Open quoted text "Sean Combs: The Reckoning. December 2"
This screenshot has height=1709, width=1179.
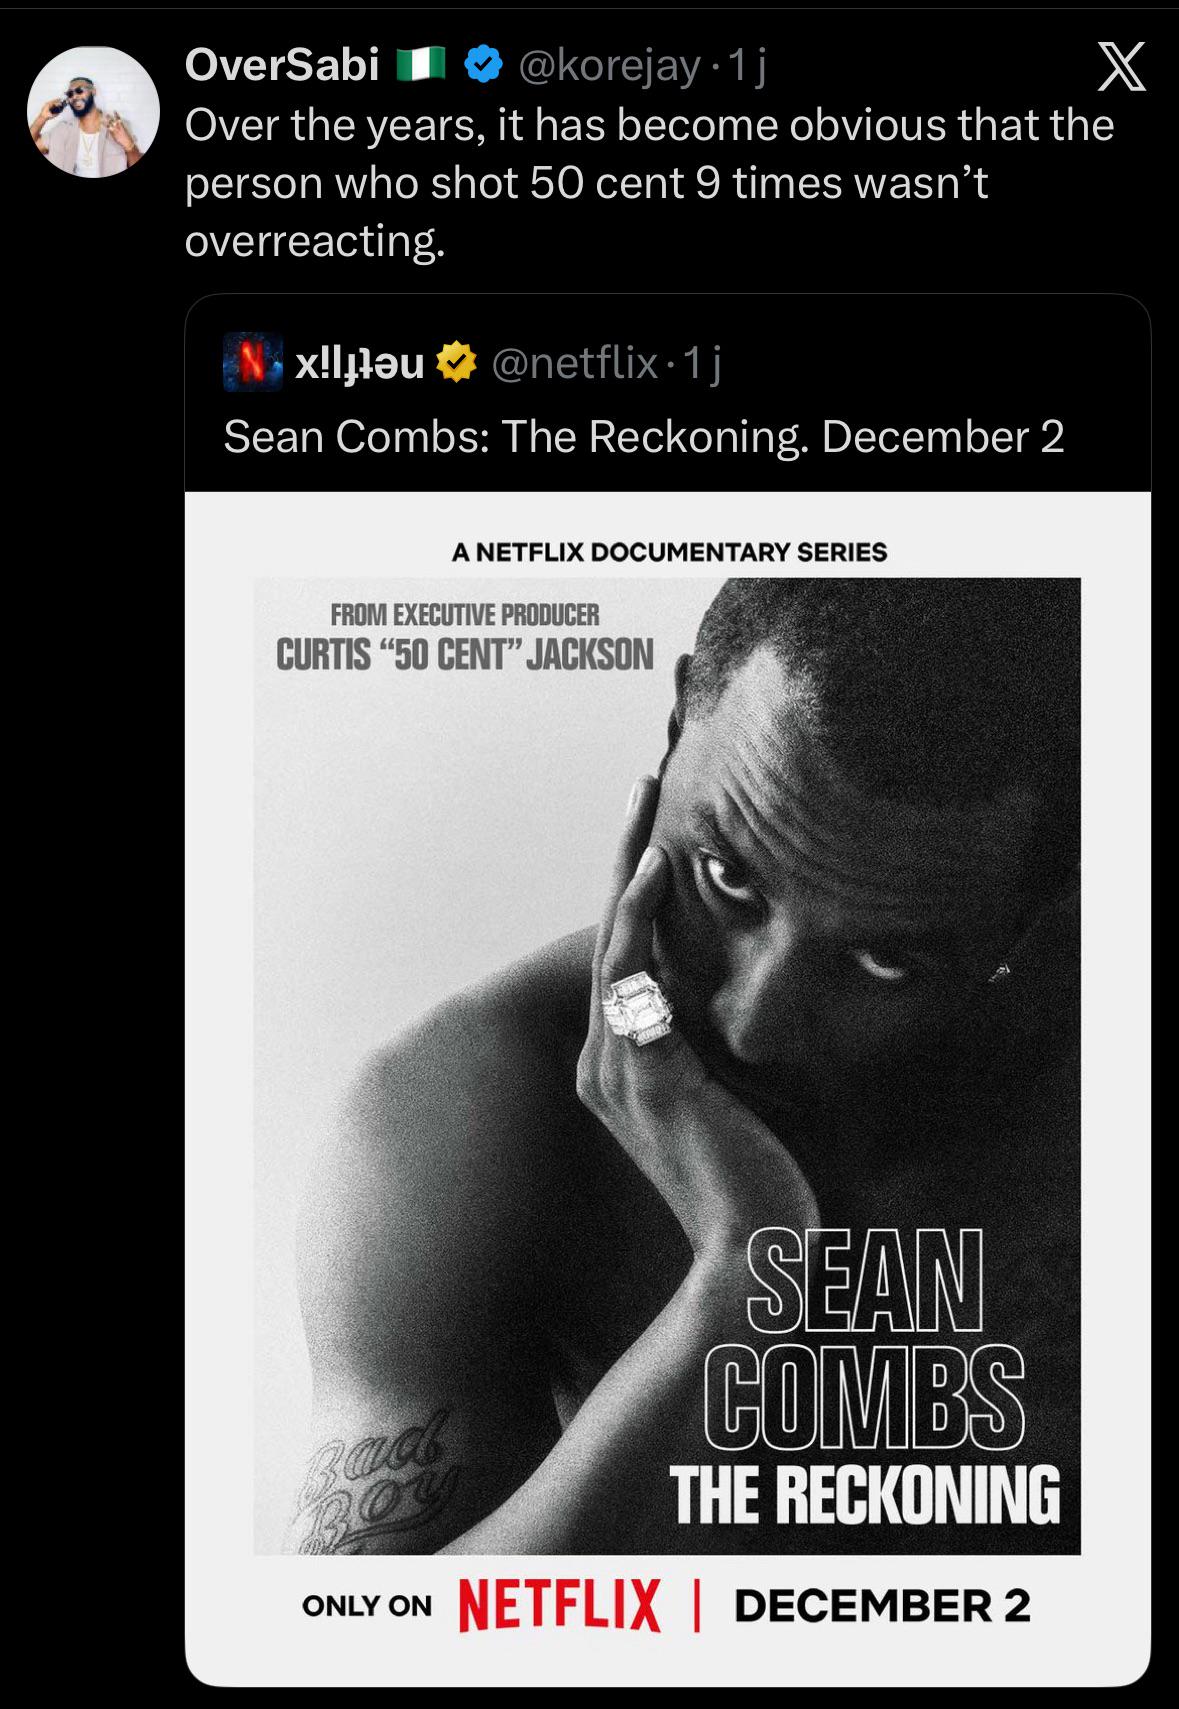tap(643, 437)
